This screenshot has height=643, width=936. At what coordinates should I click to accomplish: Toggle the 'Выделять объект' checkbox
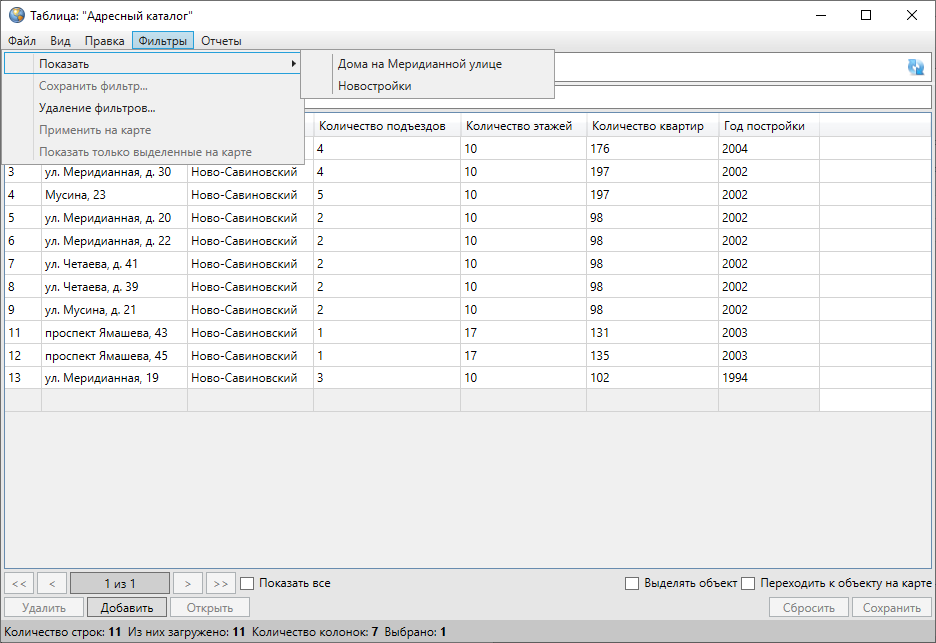click(x=631, y=583)
